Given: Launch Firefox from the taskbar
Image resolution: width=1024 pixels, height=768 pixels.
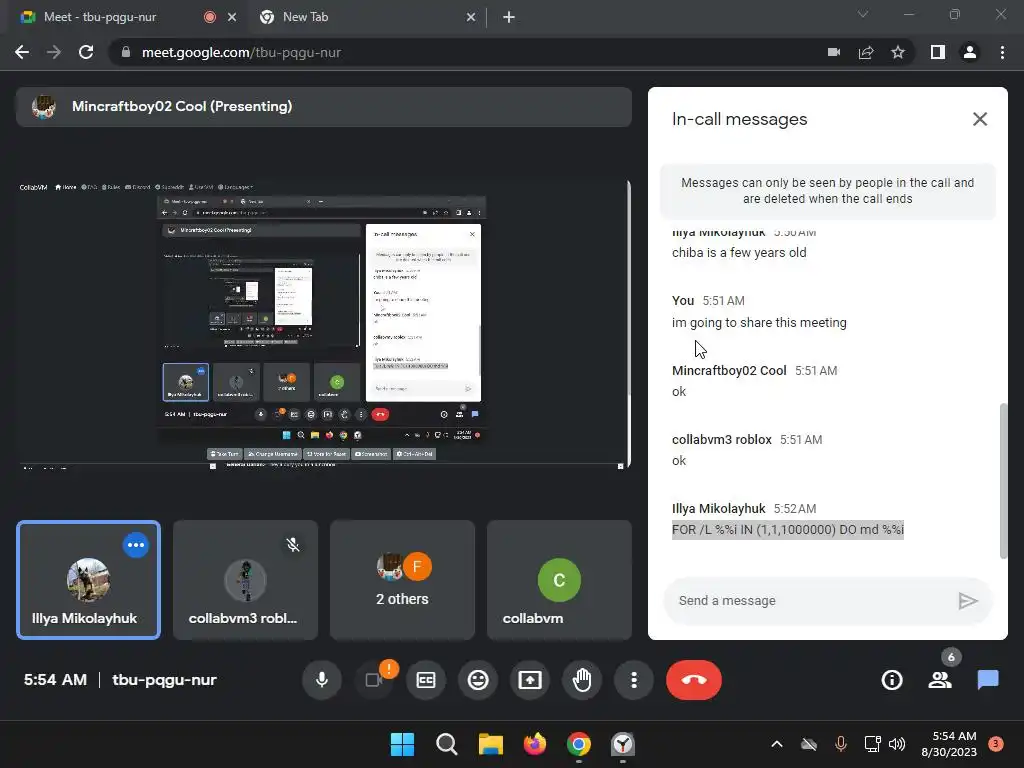Looking at the screenshot, I should (x=535, y=744).
